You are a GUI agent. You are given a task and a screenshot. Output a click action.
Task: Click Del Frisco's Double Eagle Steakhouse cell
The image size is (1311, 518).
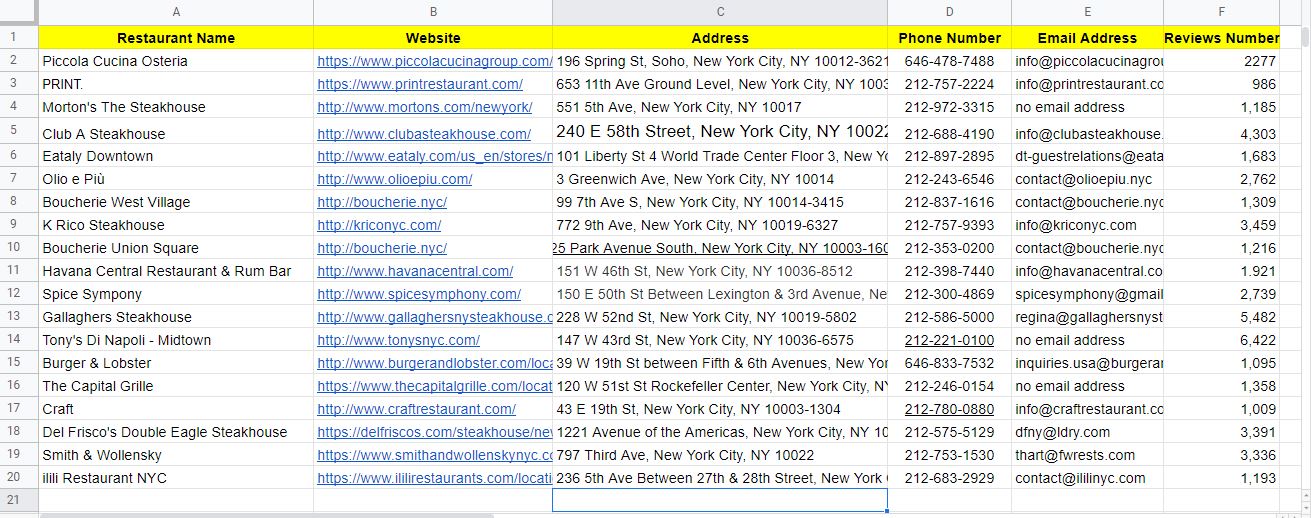(176, 432)
